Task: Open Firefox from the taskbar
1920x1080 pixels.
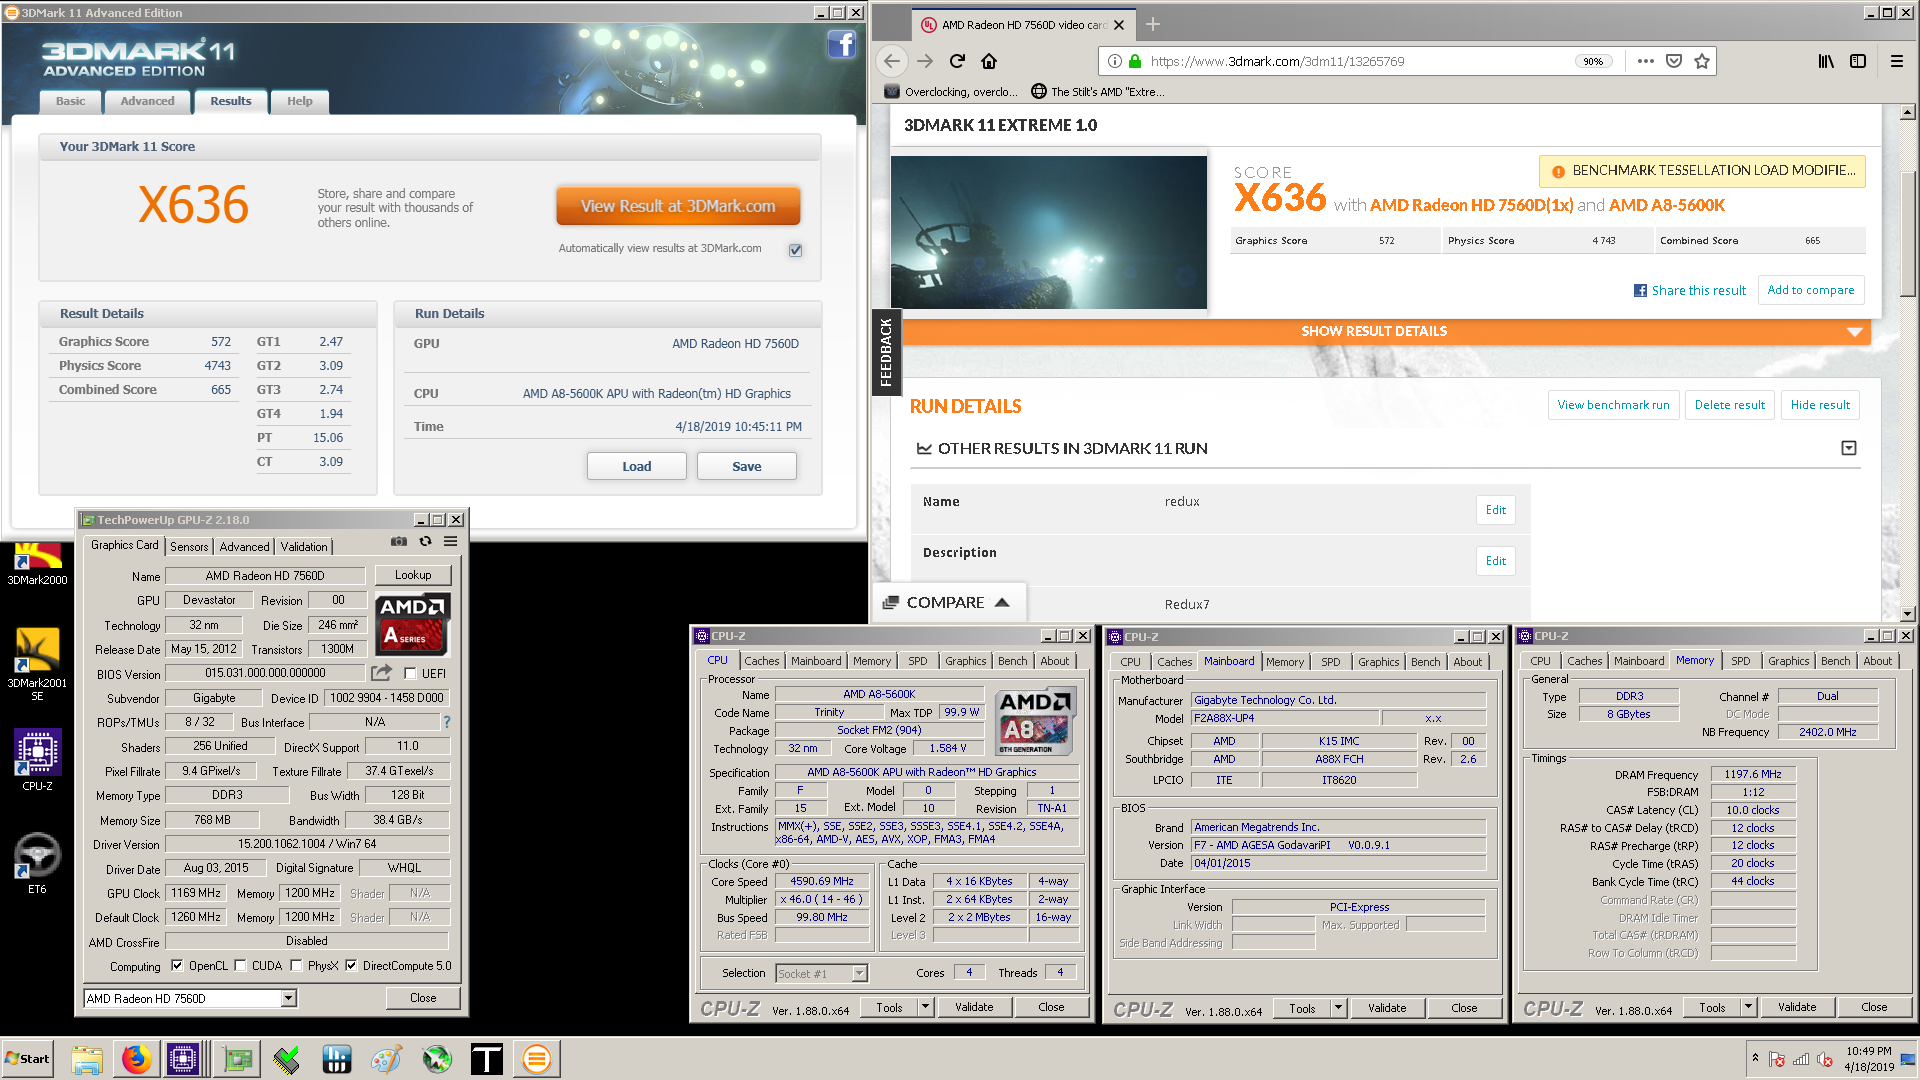Action: pyautogui.click(x=137, y=1058)
